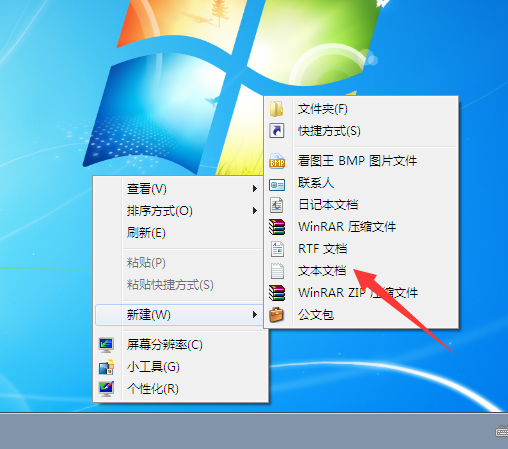Create a new 日记本文档
This screenshot has width=508, height=449.
point(361,205)
